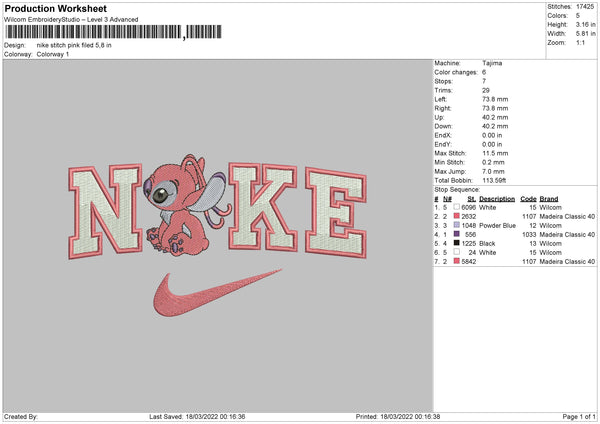Viewport: 600px width, 424px height.
Task: Click the 'Up:' label
Action: coord(439,117)
